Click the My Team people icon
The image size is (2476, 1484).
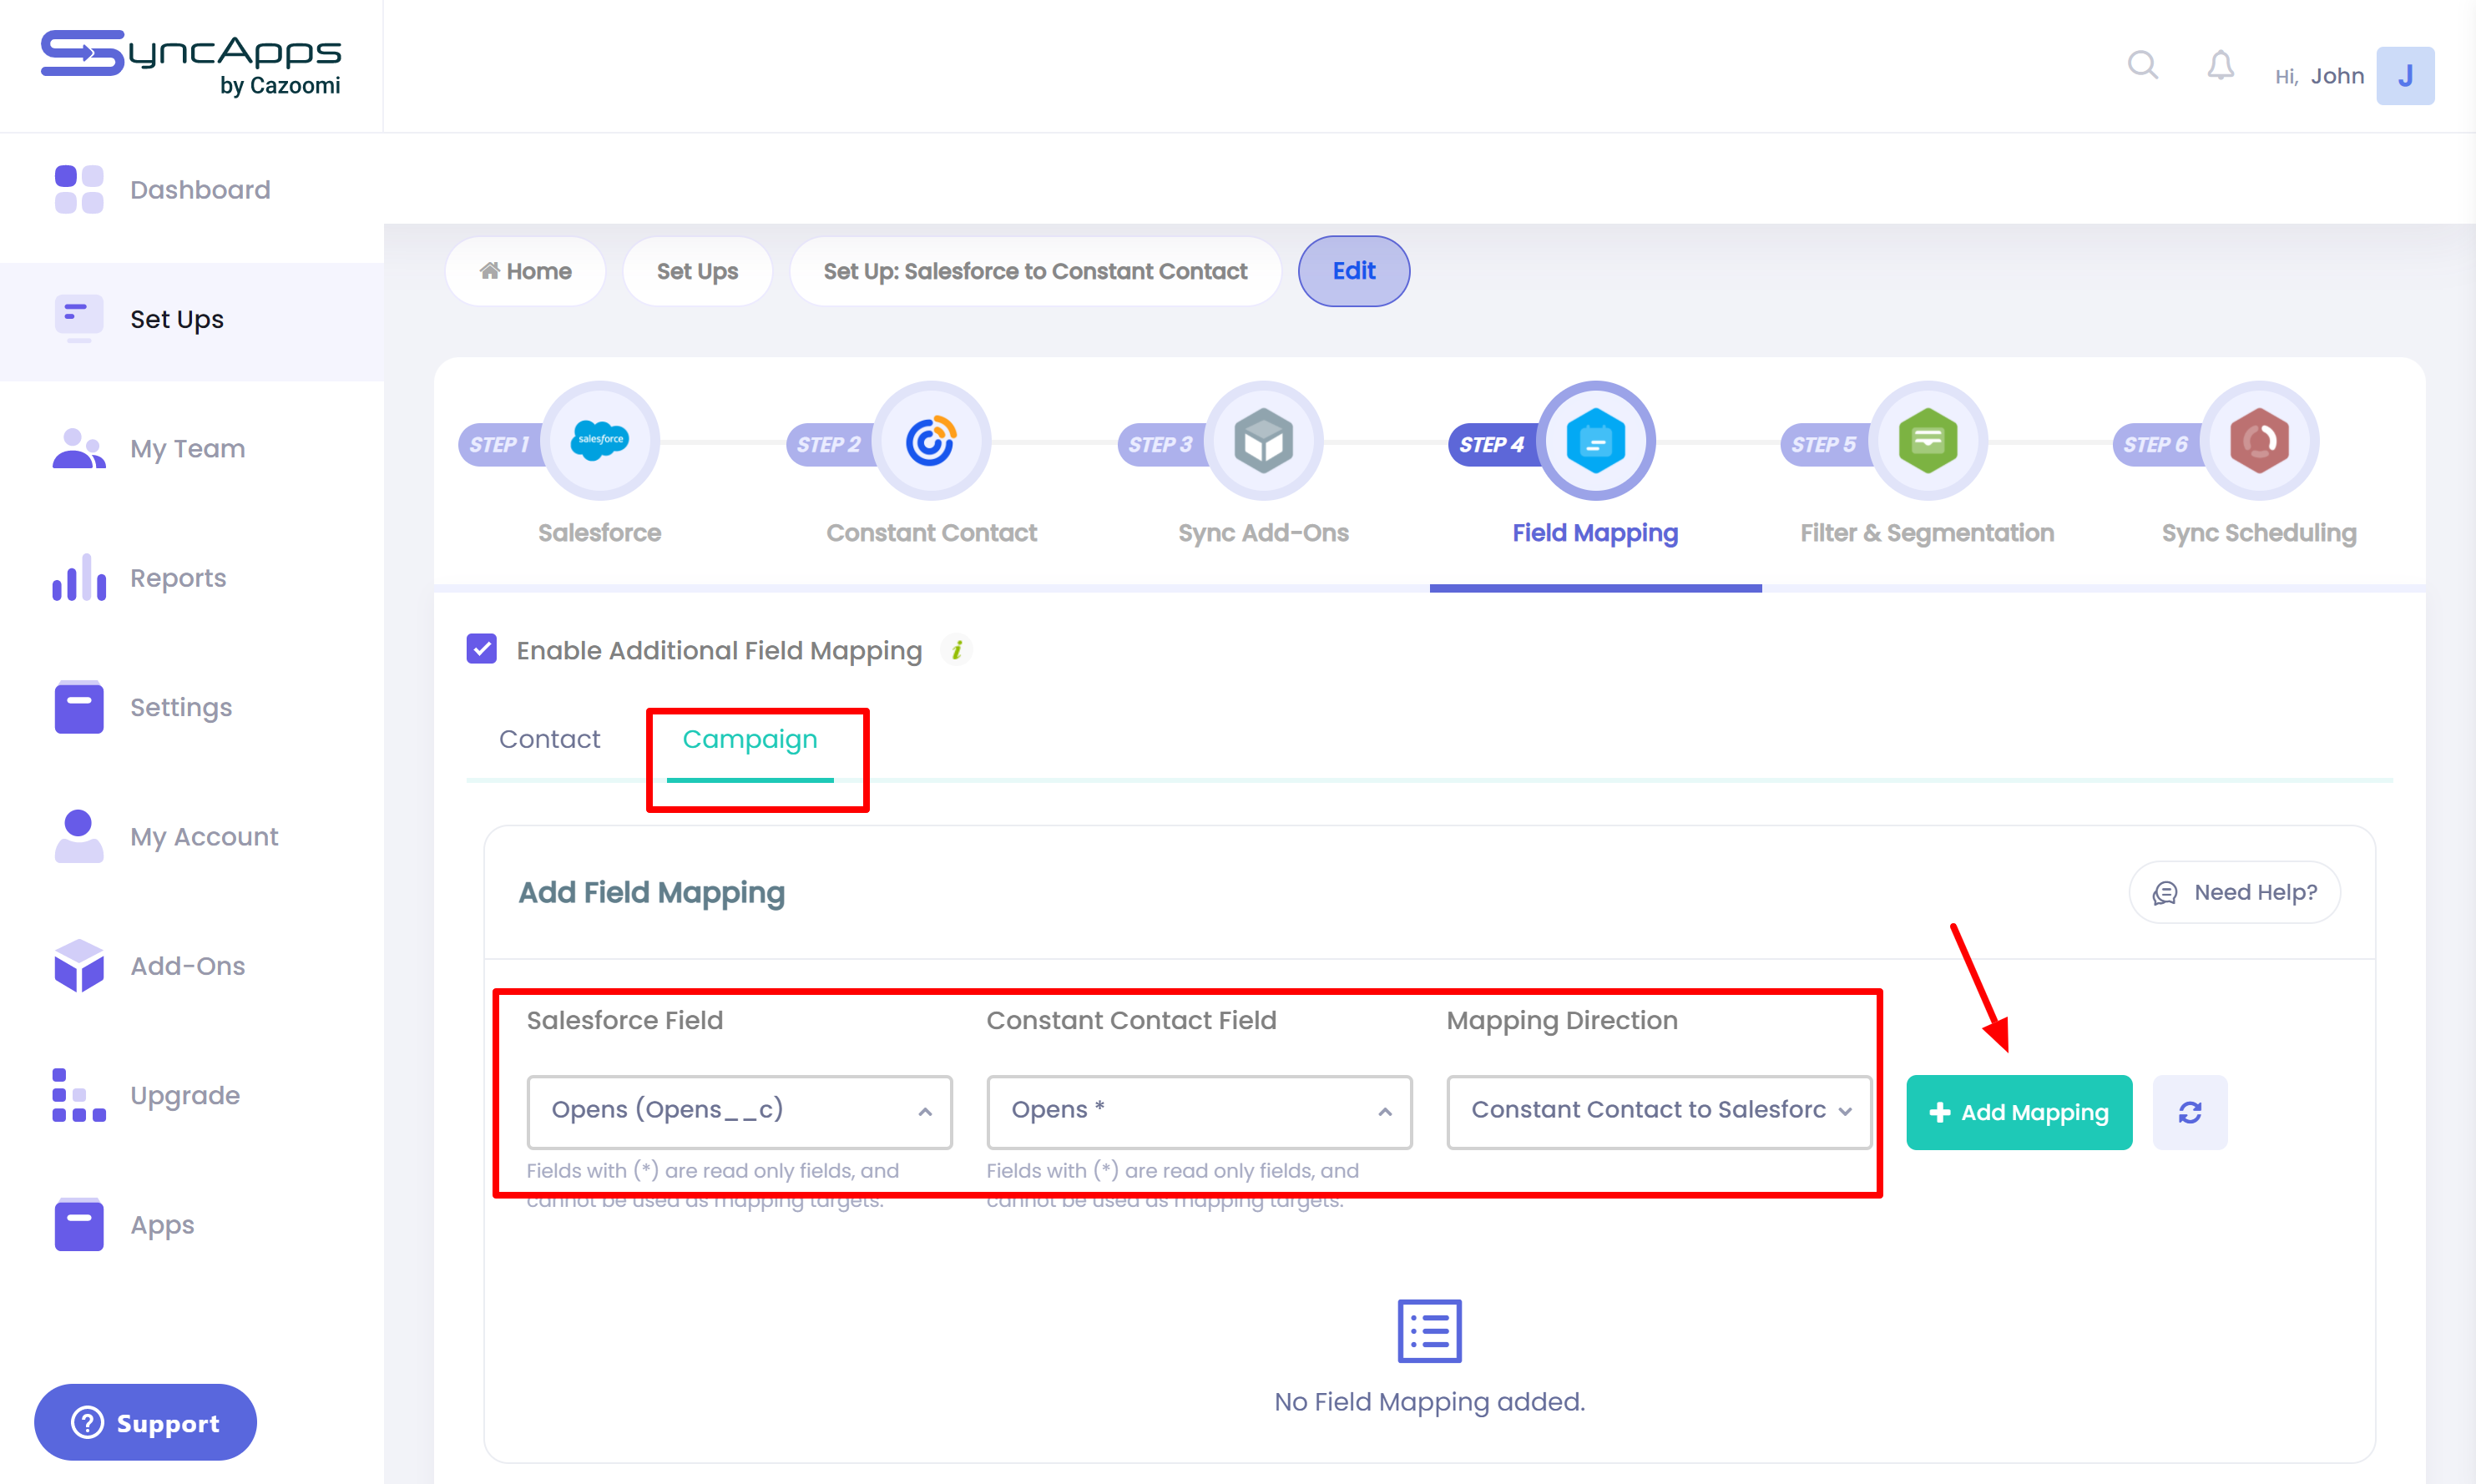click(79, 448)
